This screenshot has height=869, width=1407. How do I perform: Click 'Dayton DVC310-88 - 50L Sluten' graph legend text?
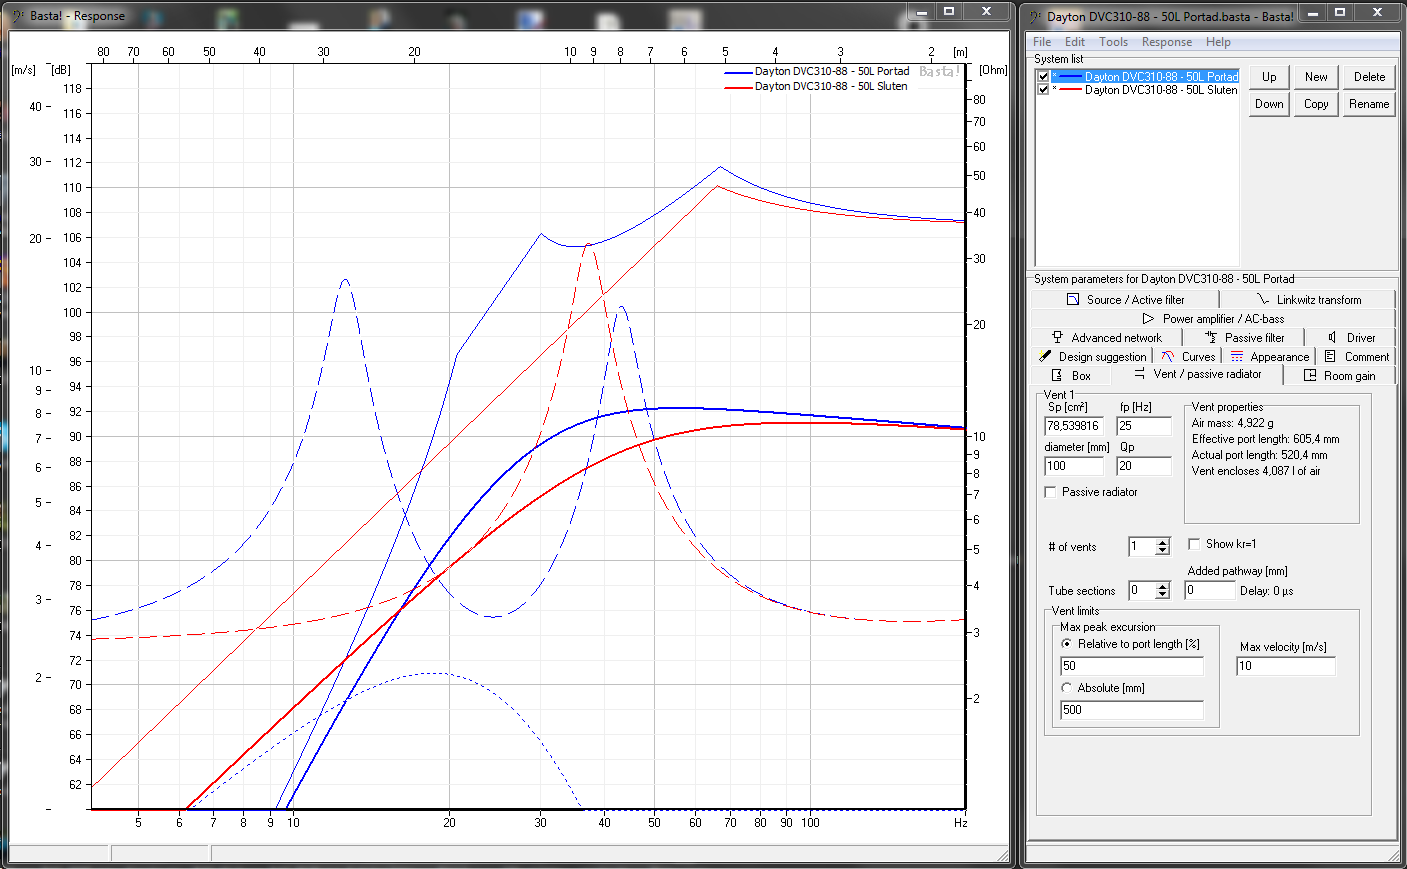tap(831, 87)
